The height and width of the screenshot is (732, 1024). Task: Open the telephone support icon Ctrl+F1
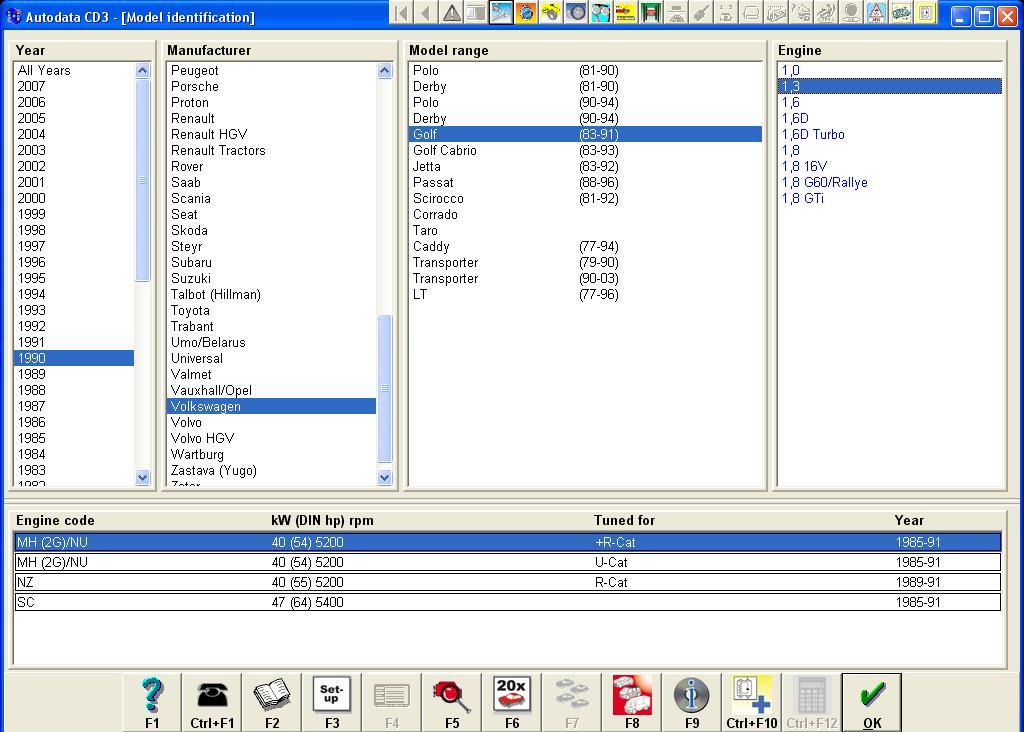tap(212, 701)
